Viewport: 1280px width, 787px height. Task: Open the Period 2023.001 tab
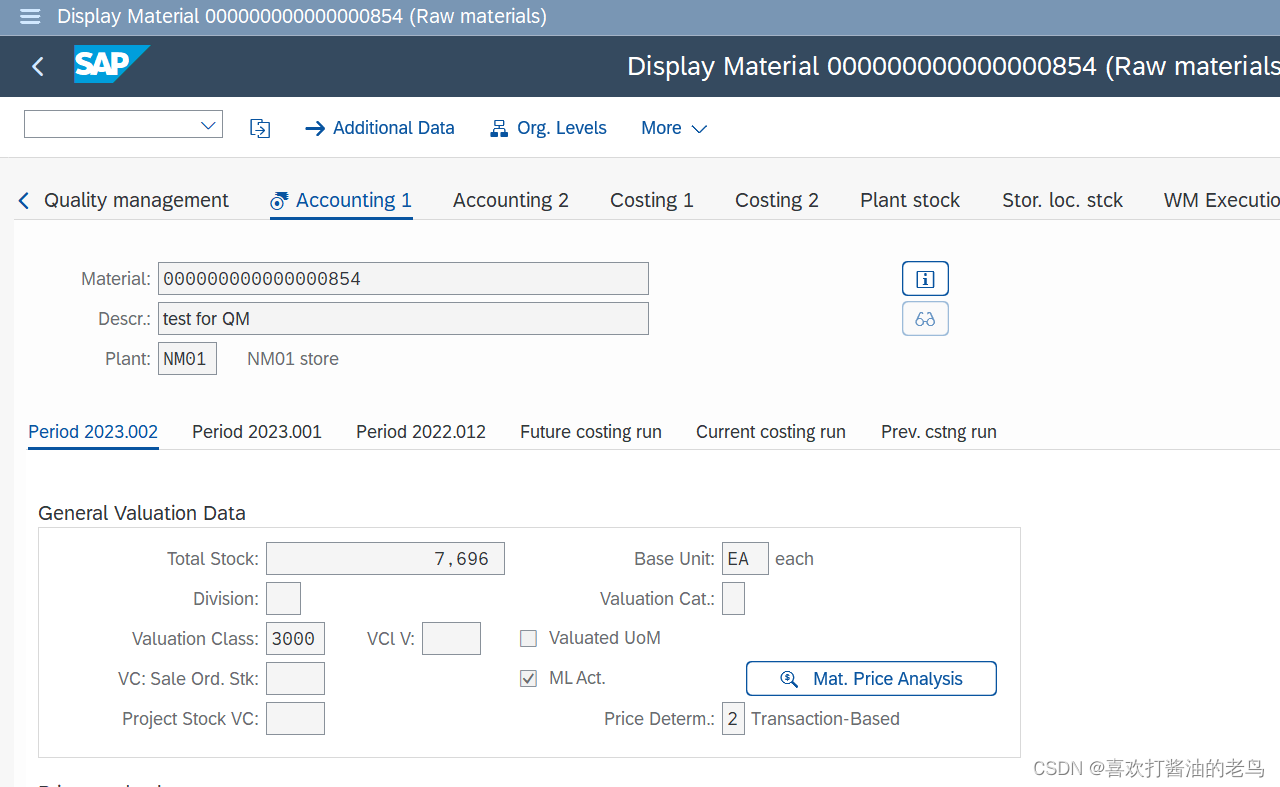pyautogui.click(x=256, y=431)
